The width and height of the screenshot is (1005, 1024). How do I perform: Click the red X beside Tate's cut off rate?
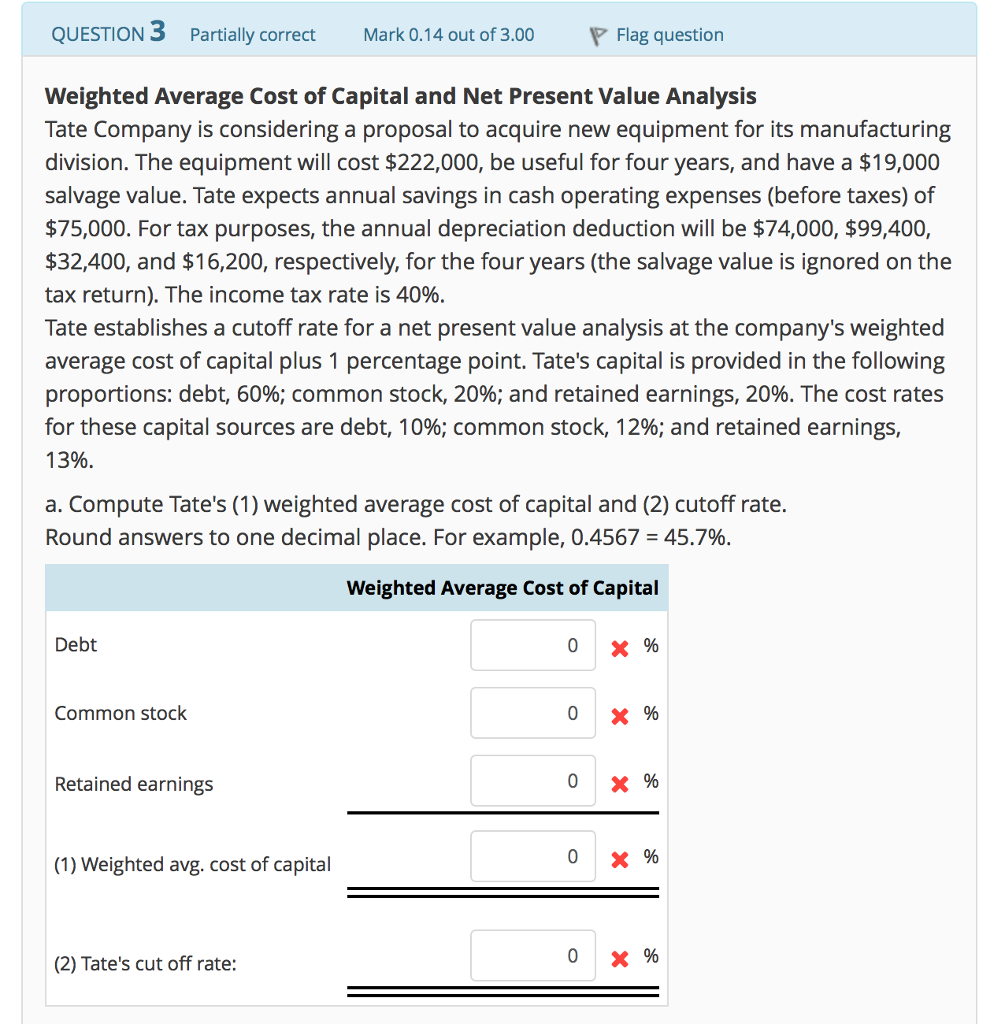point(619,956)
